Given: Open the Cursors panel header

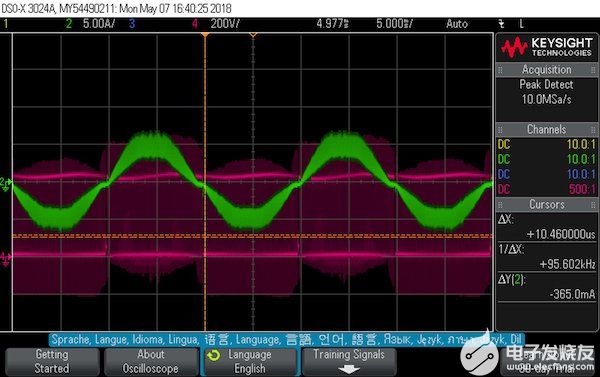Looking at the screenshot, I should 546,204.
